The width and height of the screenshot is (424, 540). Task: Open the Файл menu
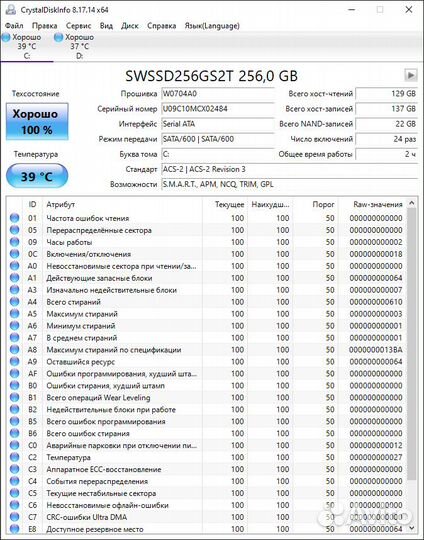[14, 25]
